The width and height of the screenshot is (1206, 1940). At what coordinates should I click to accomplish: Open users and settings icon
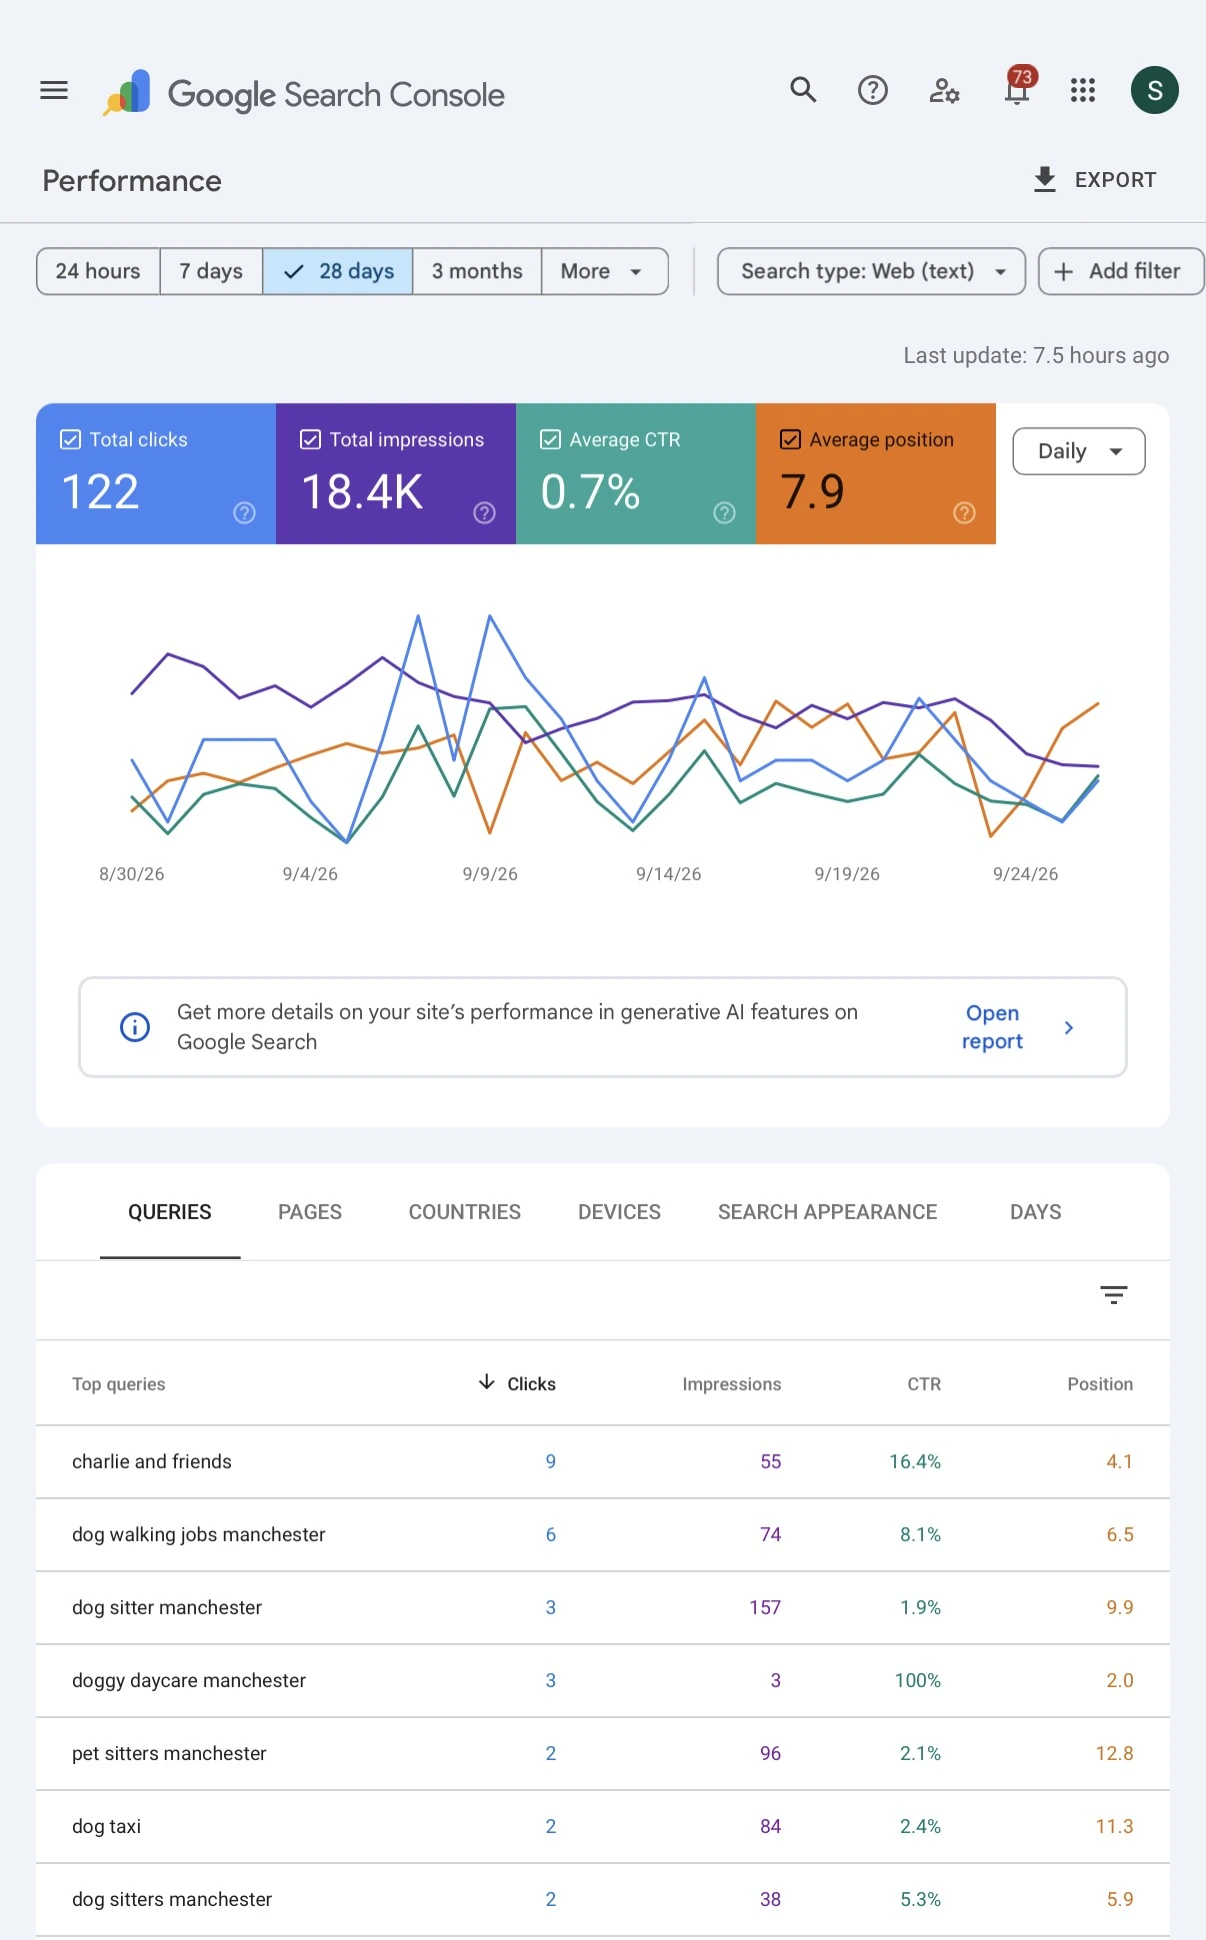click(x=944, y=92)
